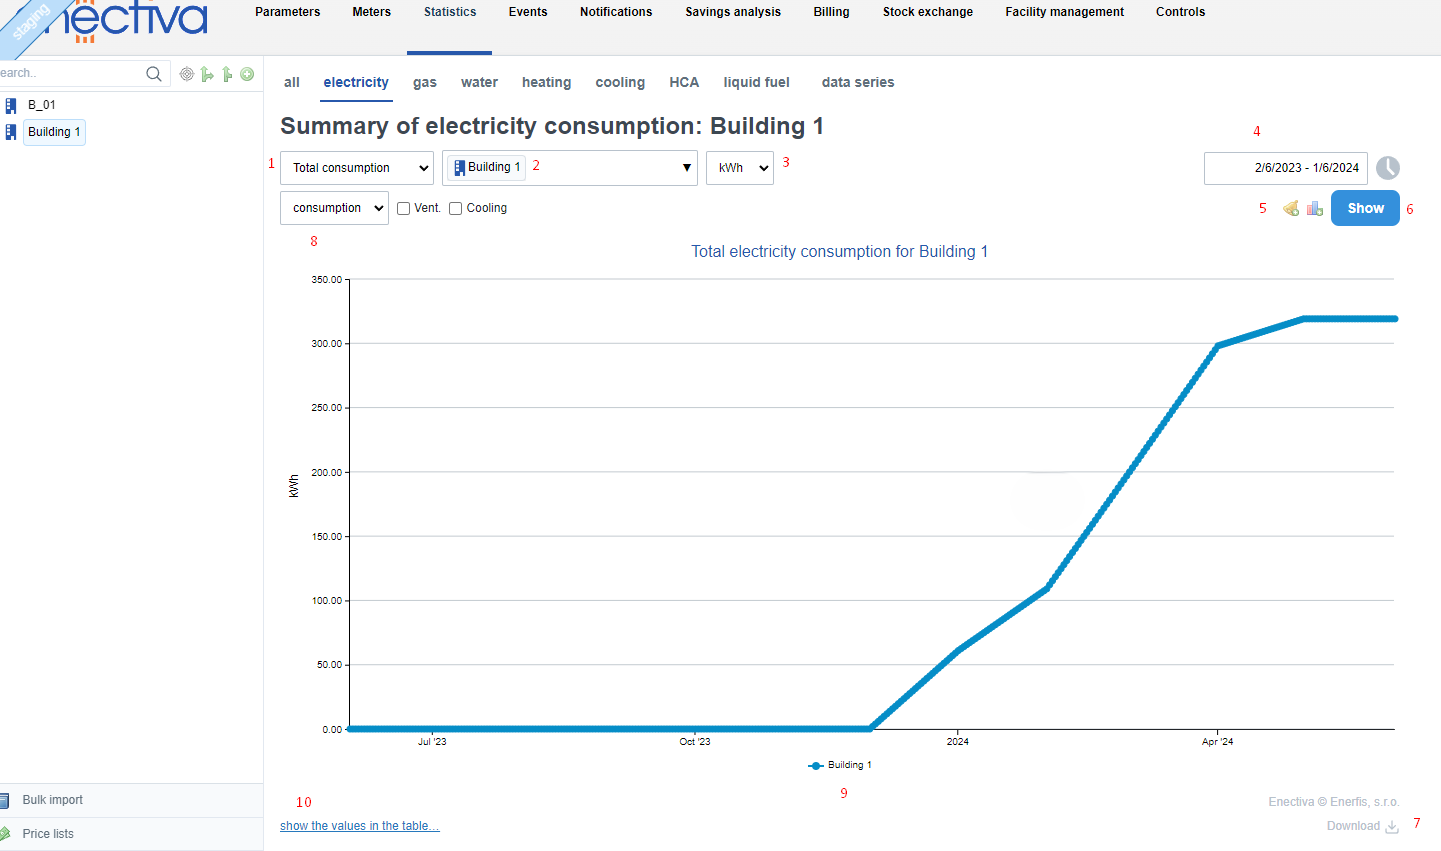Switch to the gas tab
The height and width of the screenshot is (851, 1441).
425,83
